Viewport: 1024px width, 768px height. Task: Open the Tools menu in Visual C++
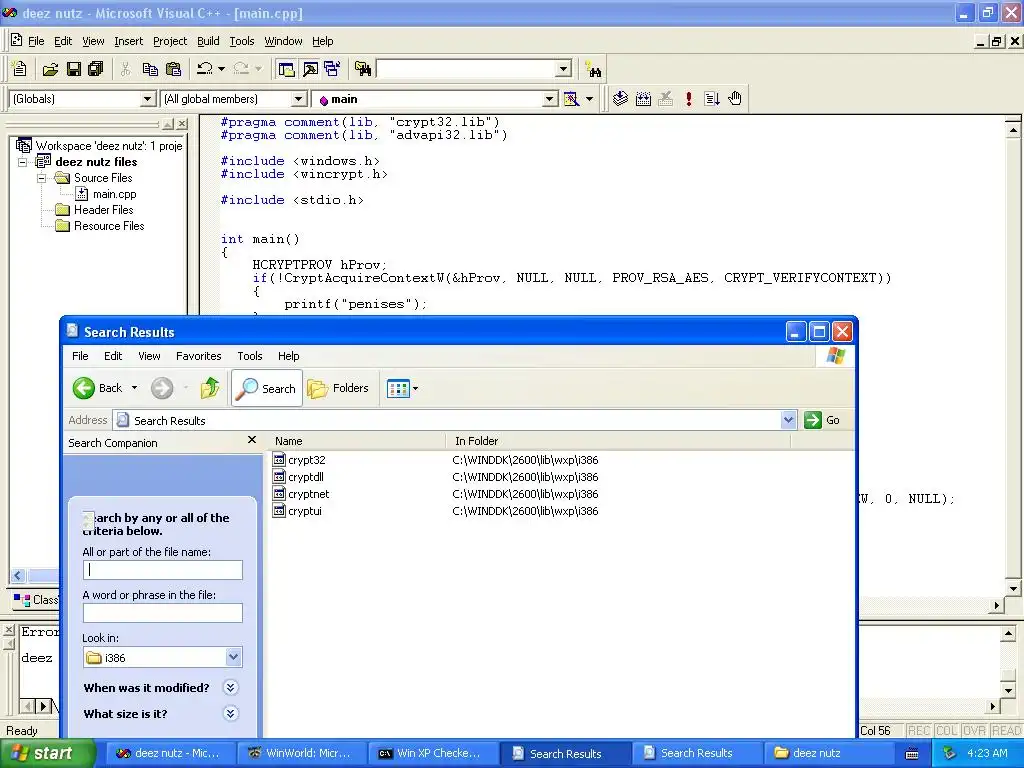click(242, 41)
